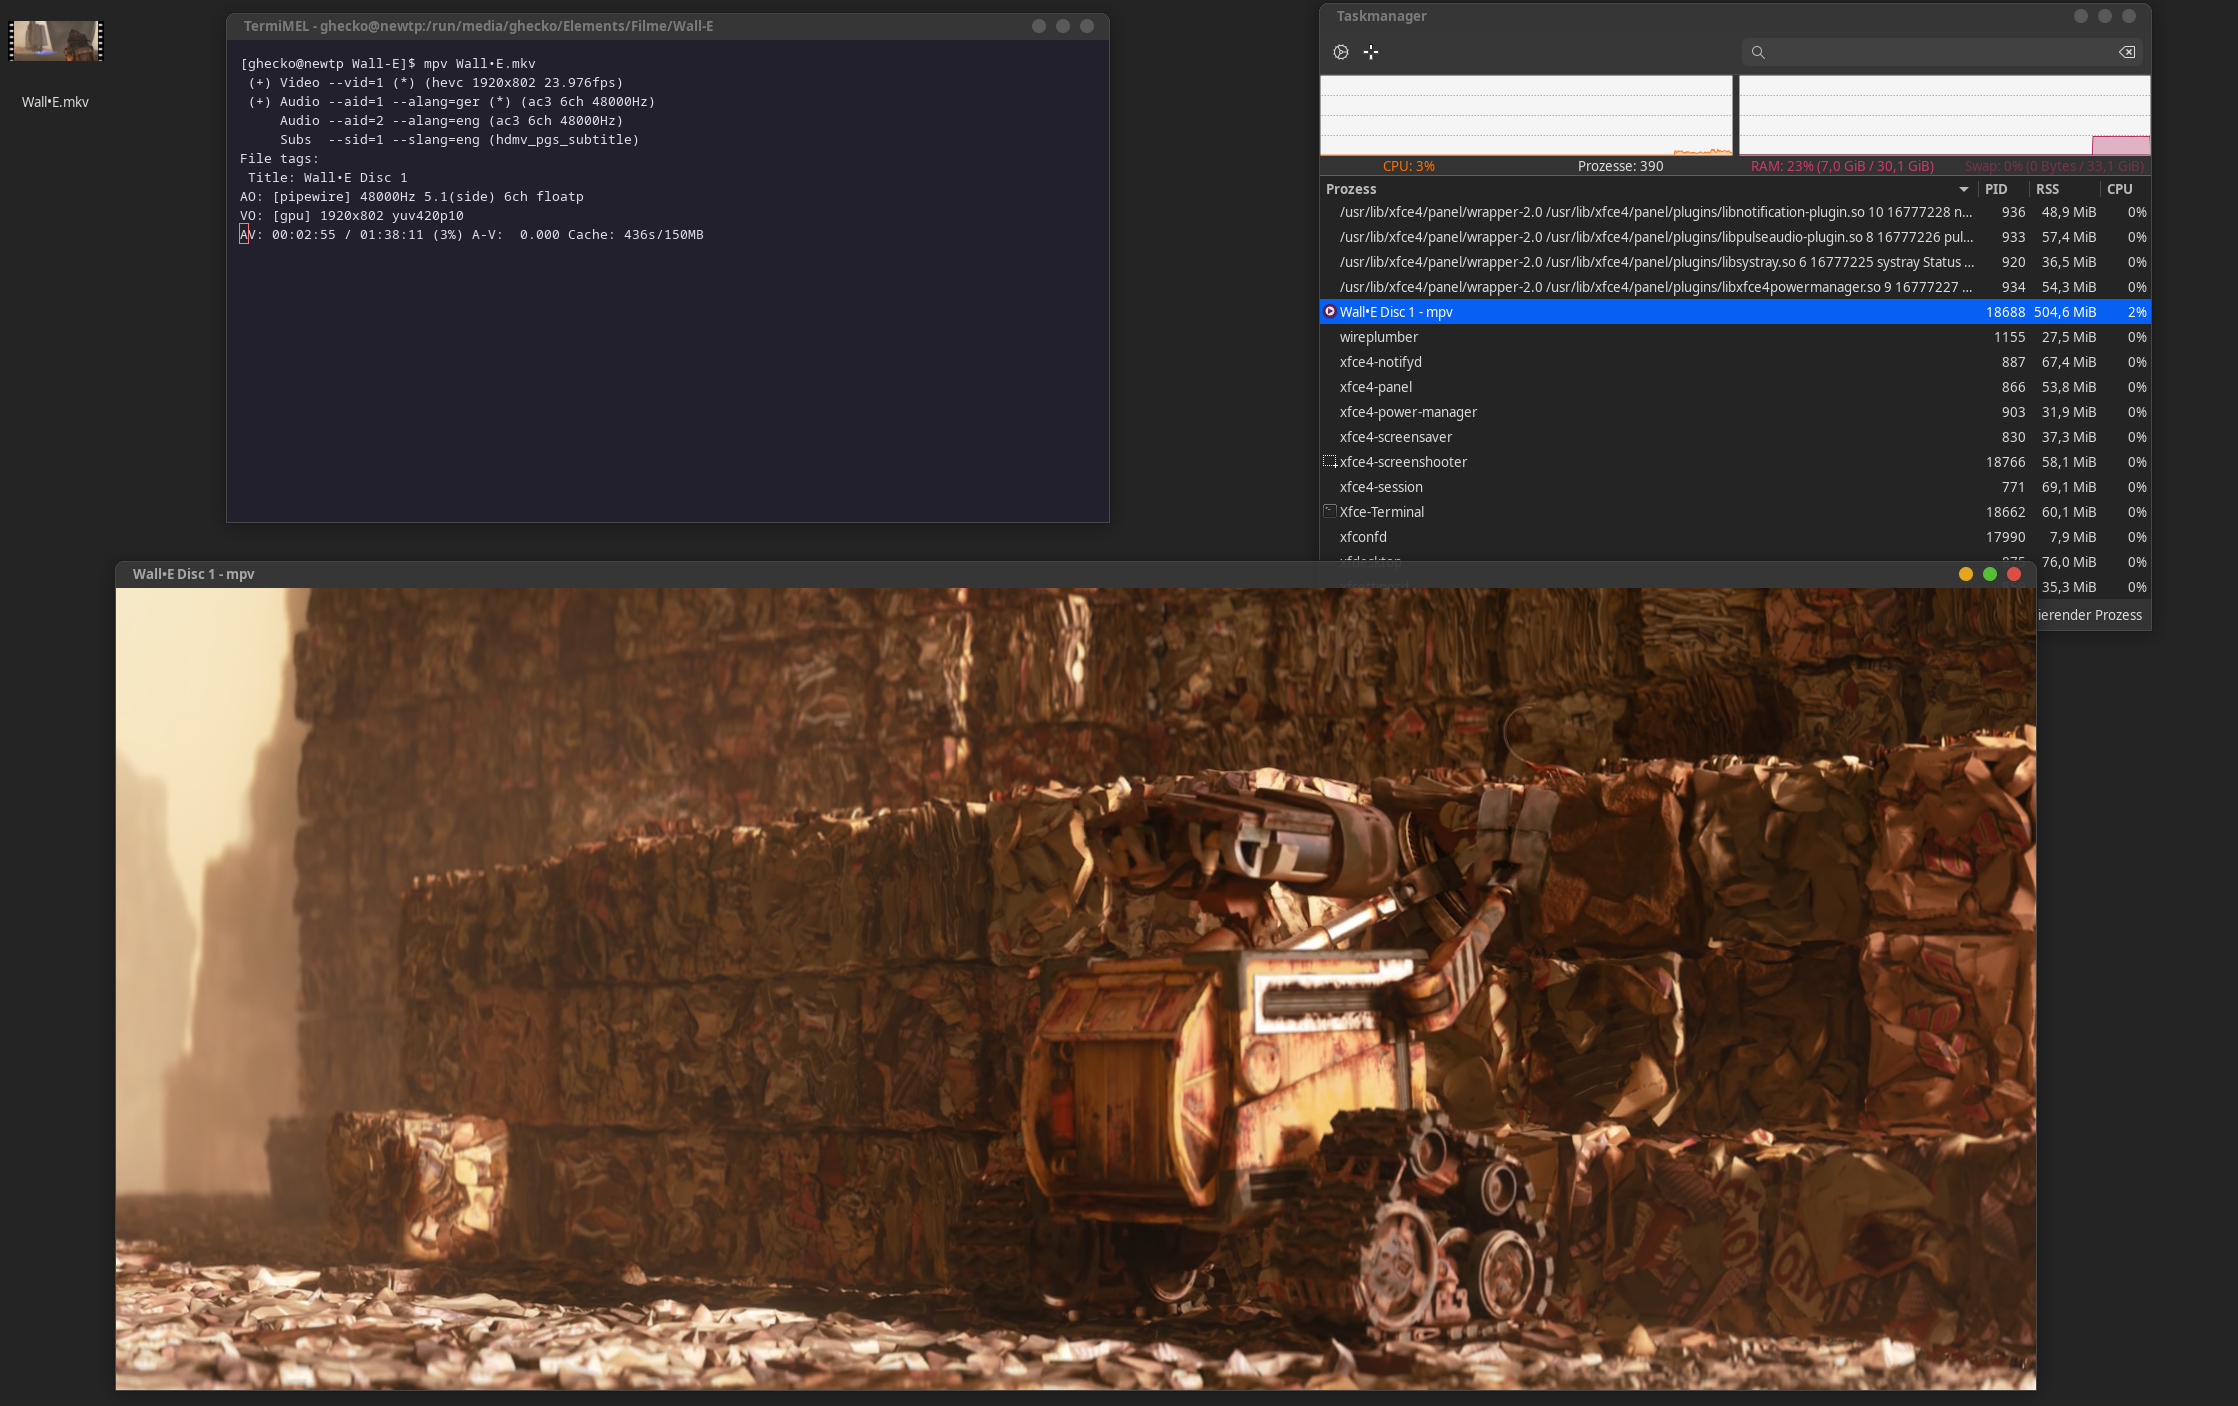Click the Swap: 0% usage label
The image size is (2238, 1406).
pyautogui.click(x=2054, y=166)
